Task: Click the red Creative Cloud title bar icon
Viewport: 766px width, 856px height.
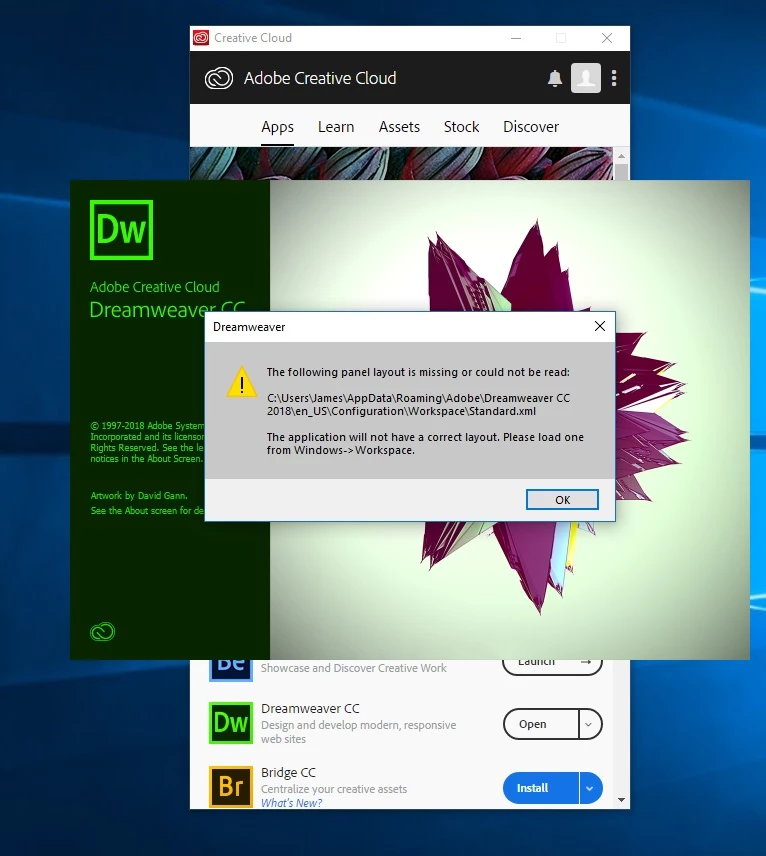Action: (x=201, y=38)
